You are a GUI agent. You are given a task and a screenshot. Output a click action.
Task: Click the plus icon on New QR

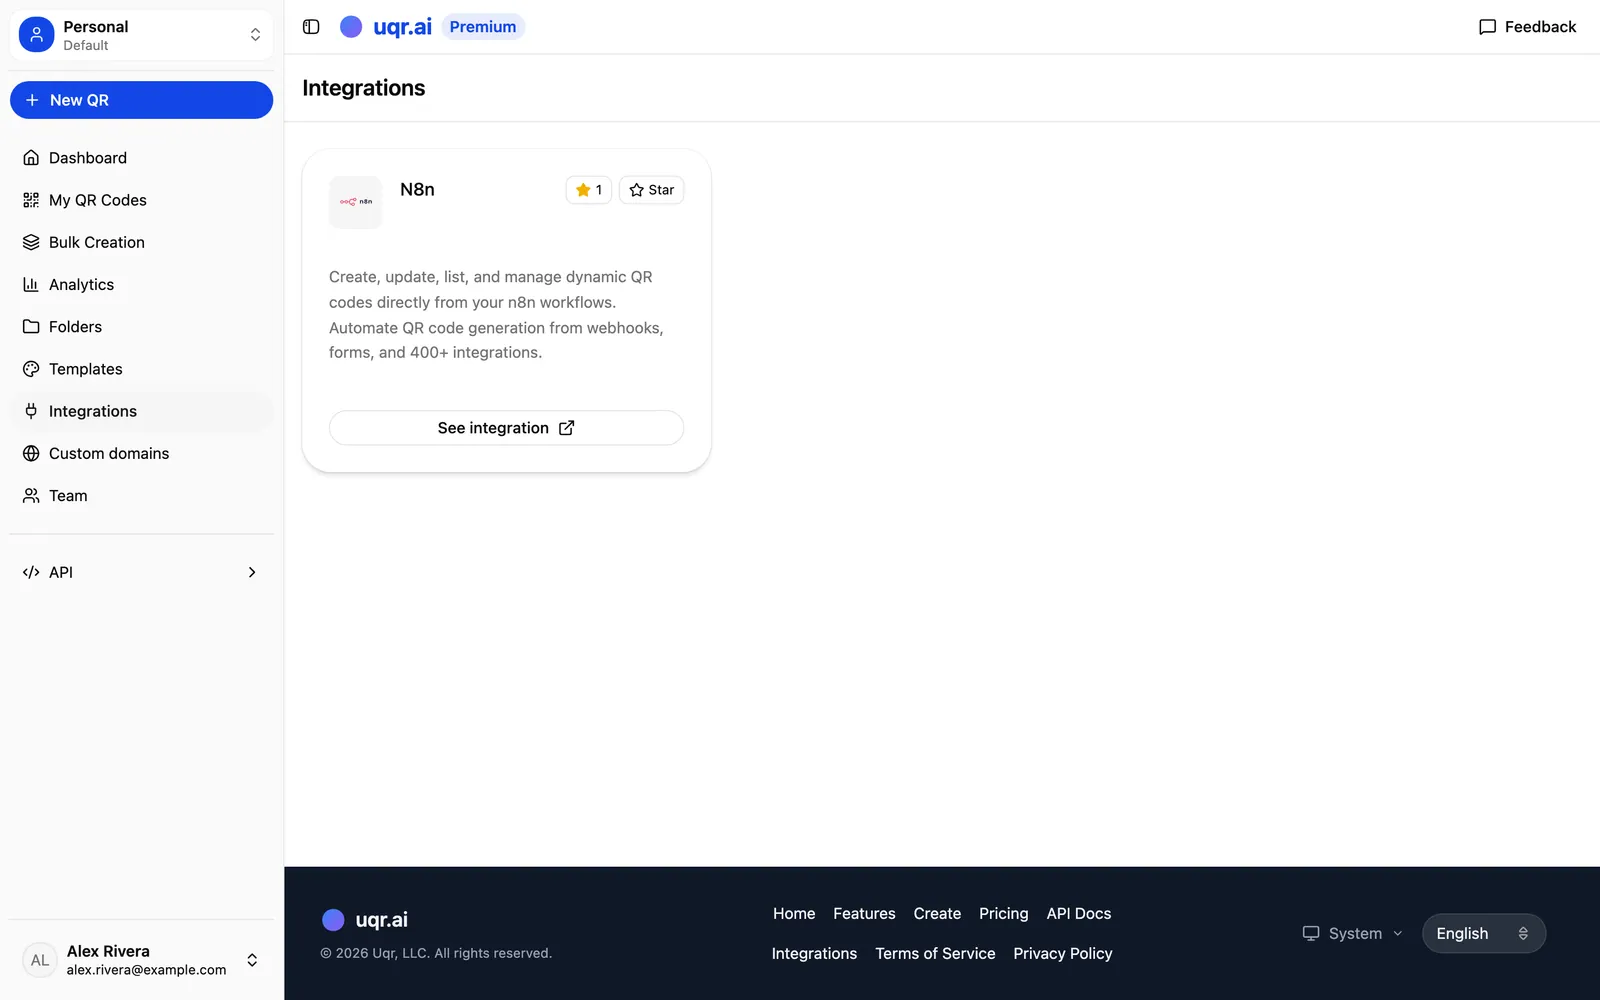pos(32,100)
